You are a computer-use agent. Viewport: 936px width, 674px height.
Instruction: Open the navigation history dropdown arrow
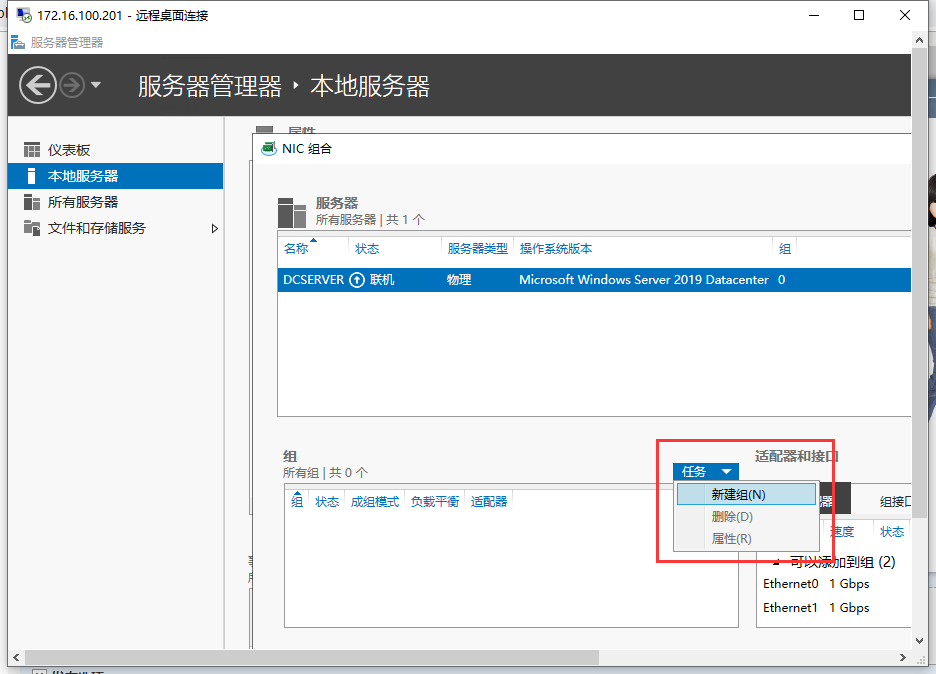point(96,85)
